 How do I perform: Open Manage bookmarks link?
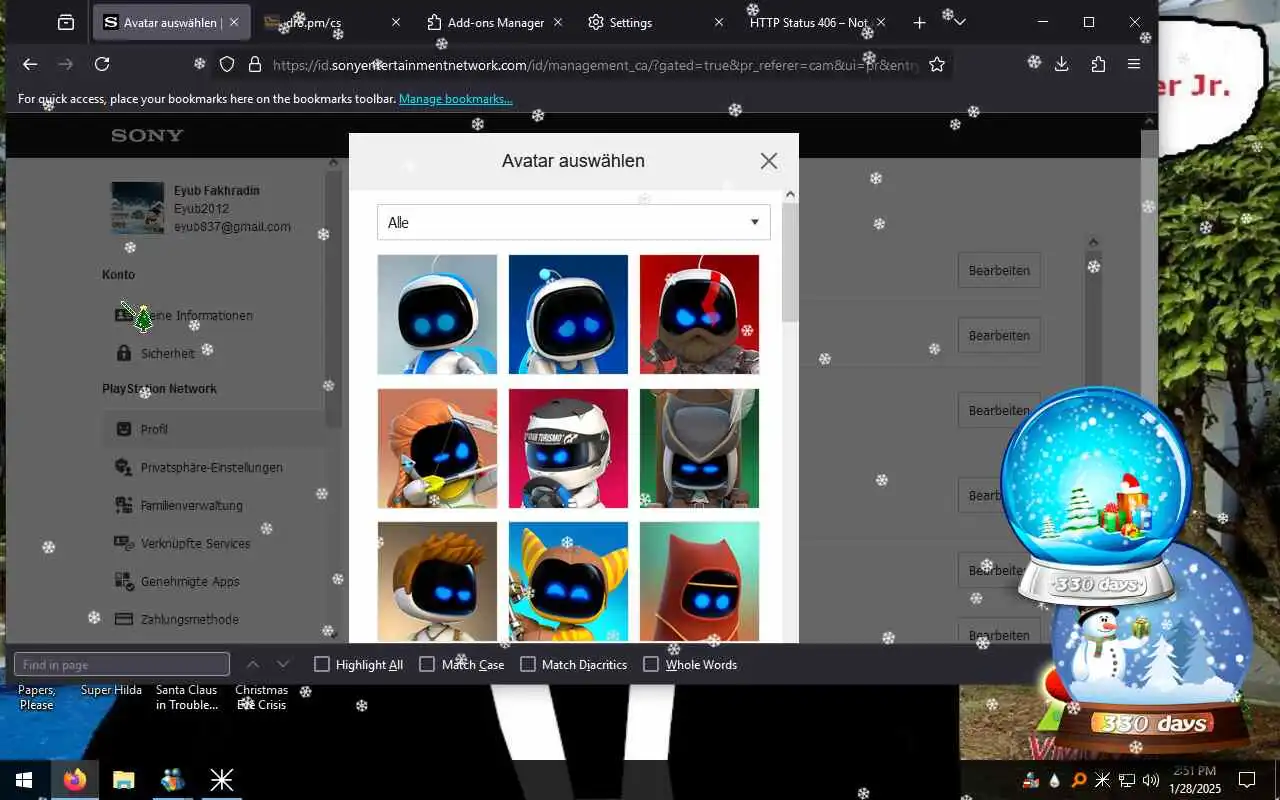coord(456,99)
